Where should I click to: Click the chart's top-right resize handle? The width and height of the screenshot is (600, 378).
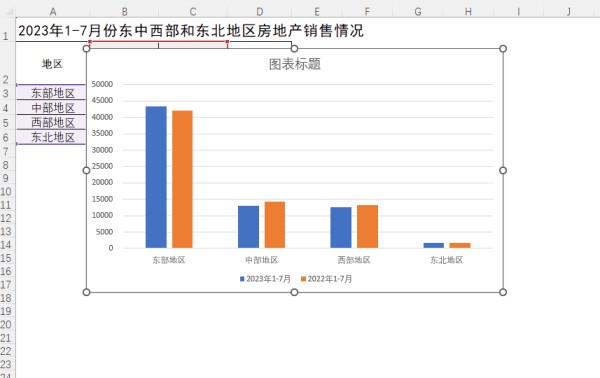point(503,49)
